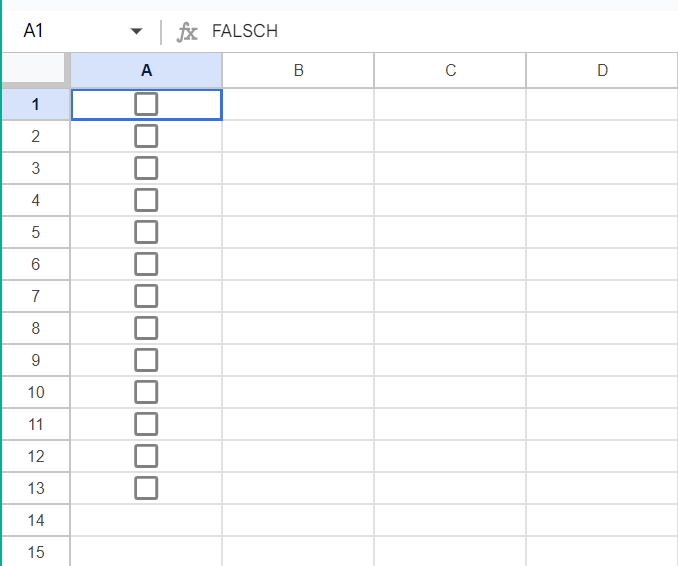The width and height of the screenshot is (678, 566).
Task: Select empty cell D10
Action: 601,392
